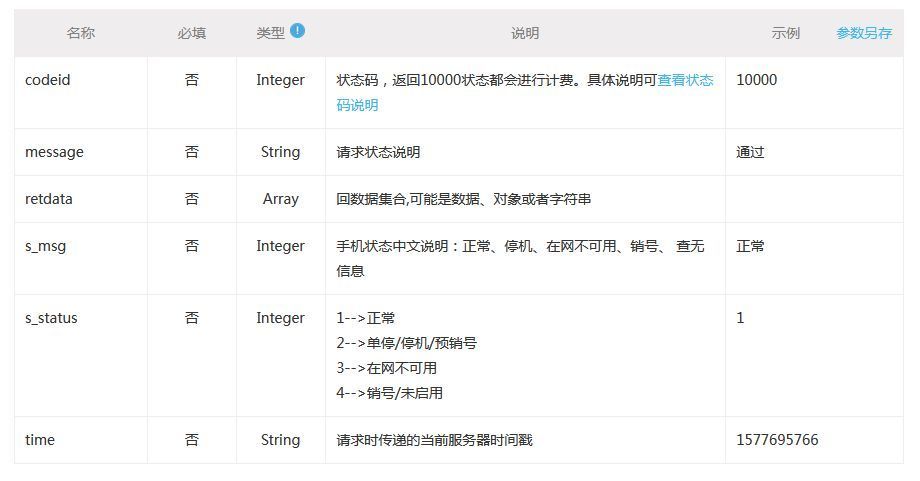The width and height of the screenshot is (920, 481).
Task: Click the 名称 column header
Action: click(x=81, y=33)
